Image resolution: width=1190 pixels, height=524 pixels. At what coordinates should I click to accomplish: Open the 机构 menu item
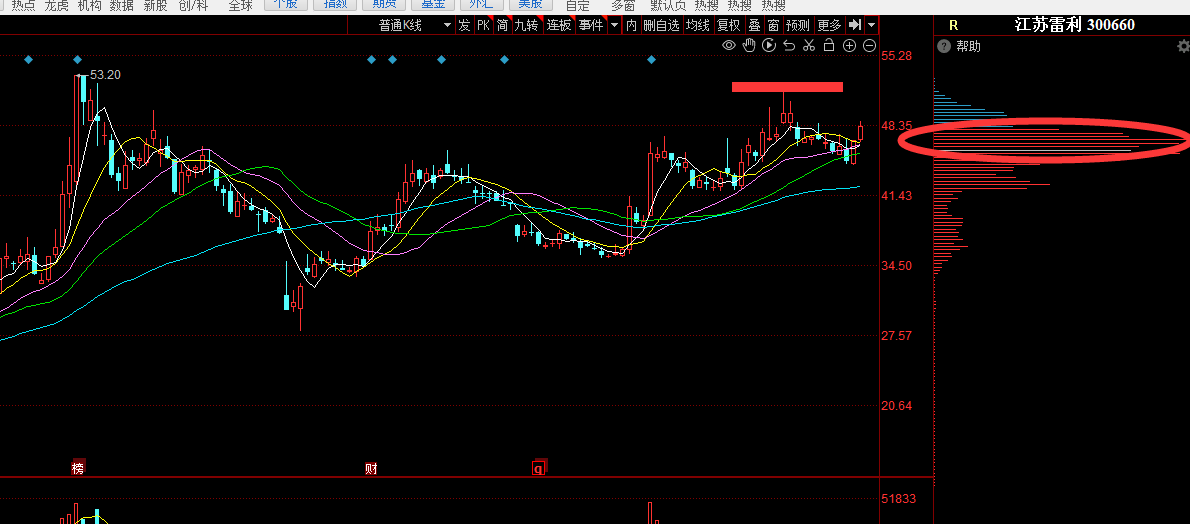coord(90,5)
